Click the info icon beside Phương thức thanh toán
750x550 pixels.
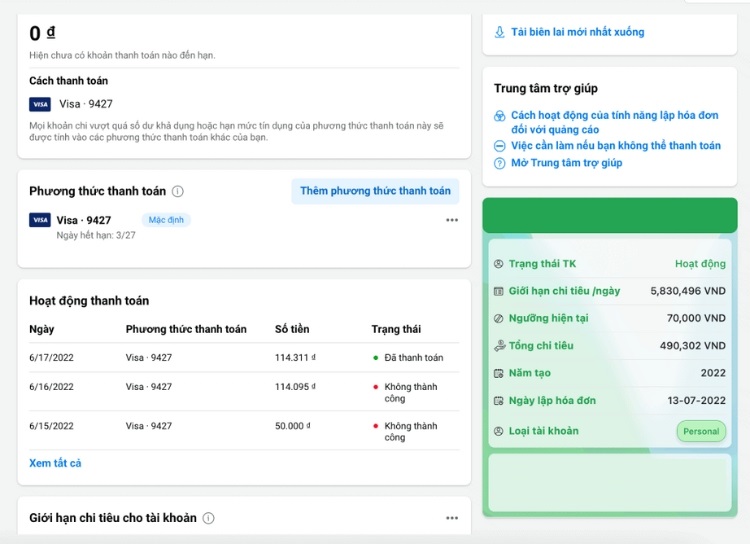[x=178, y=191]
